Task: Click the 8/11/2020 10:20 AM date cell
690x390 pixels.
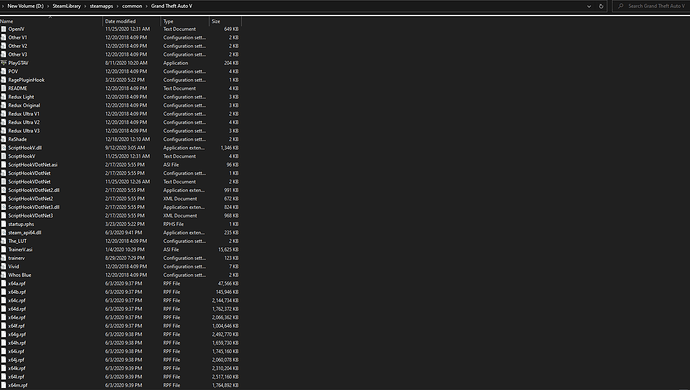Action: click(126, 63)
